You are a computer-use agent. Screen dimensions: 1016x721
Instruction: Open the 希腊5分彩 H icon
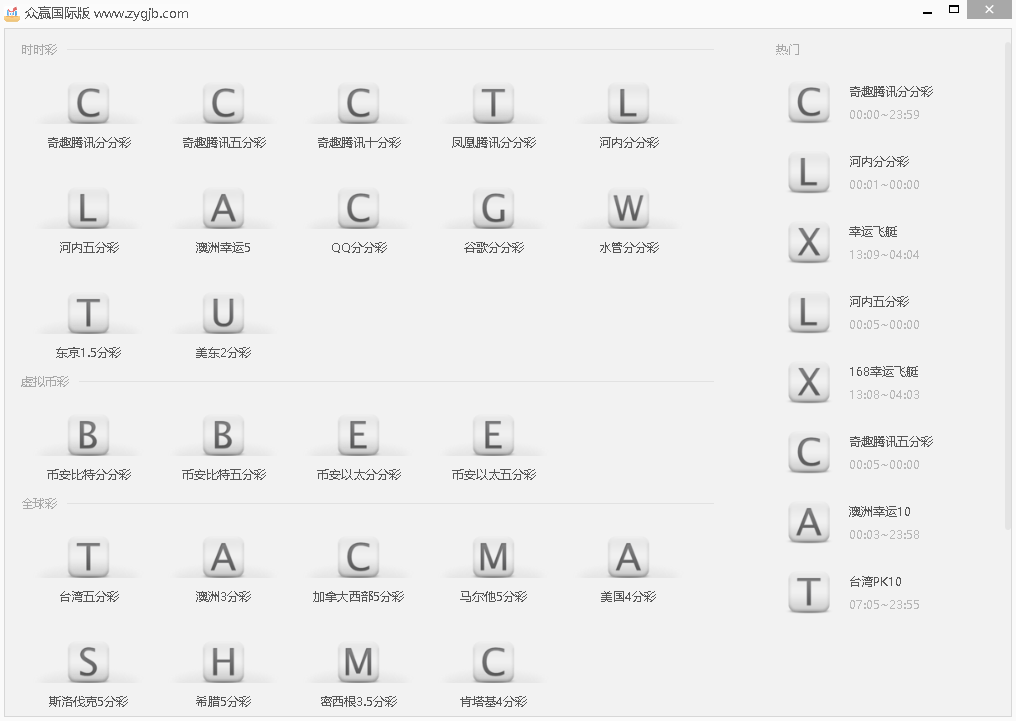pyautogui.click(x=224, y=663)
